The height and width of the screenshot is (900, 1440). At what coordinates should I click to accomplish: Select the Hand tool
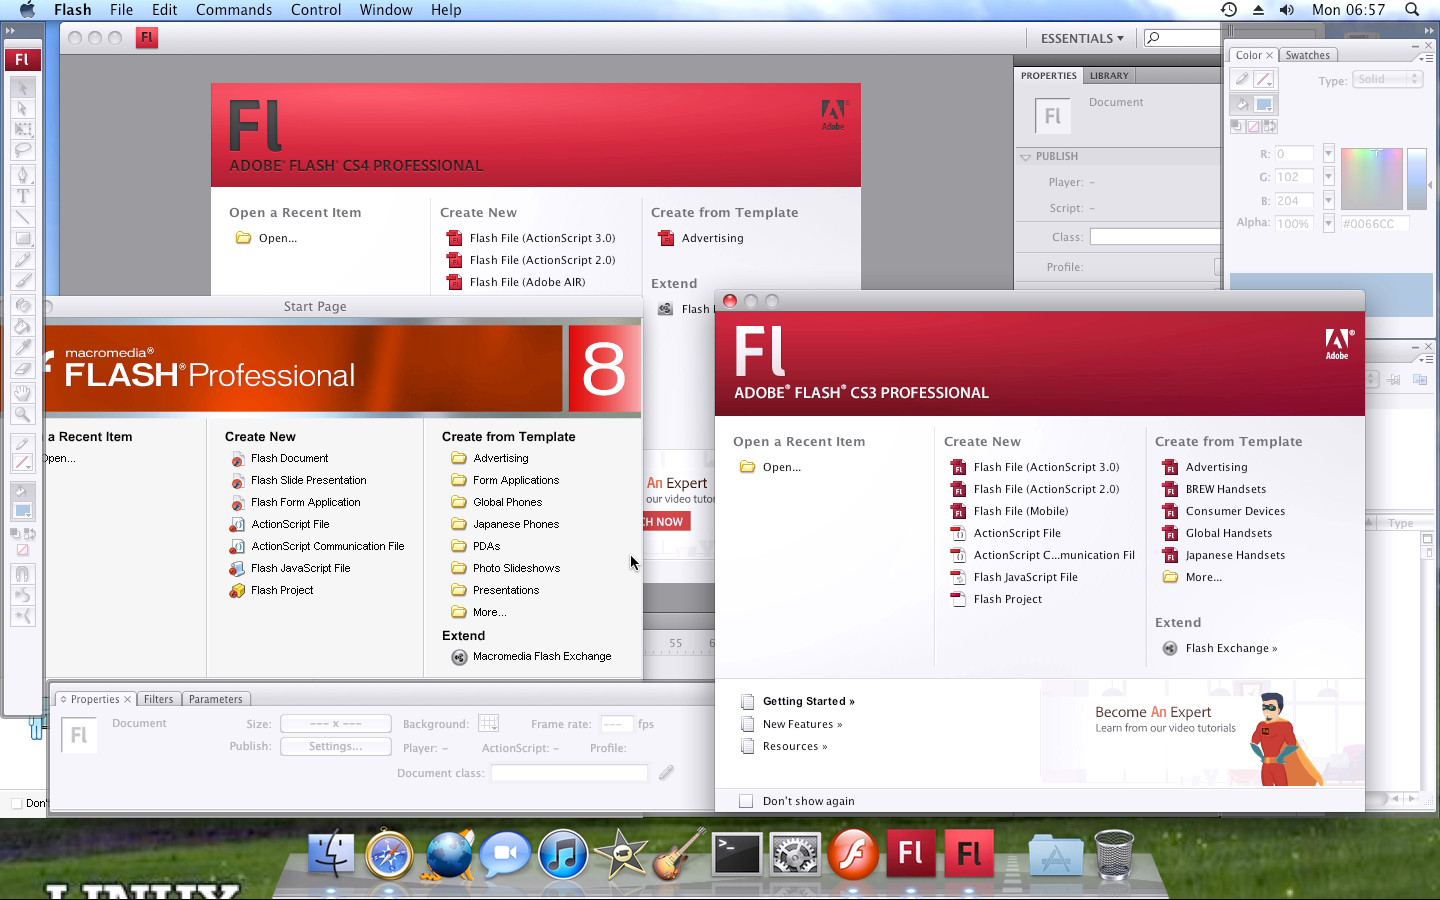22,393
